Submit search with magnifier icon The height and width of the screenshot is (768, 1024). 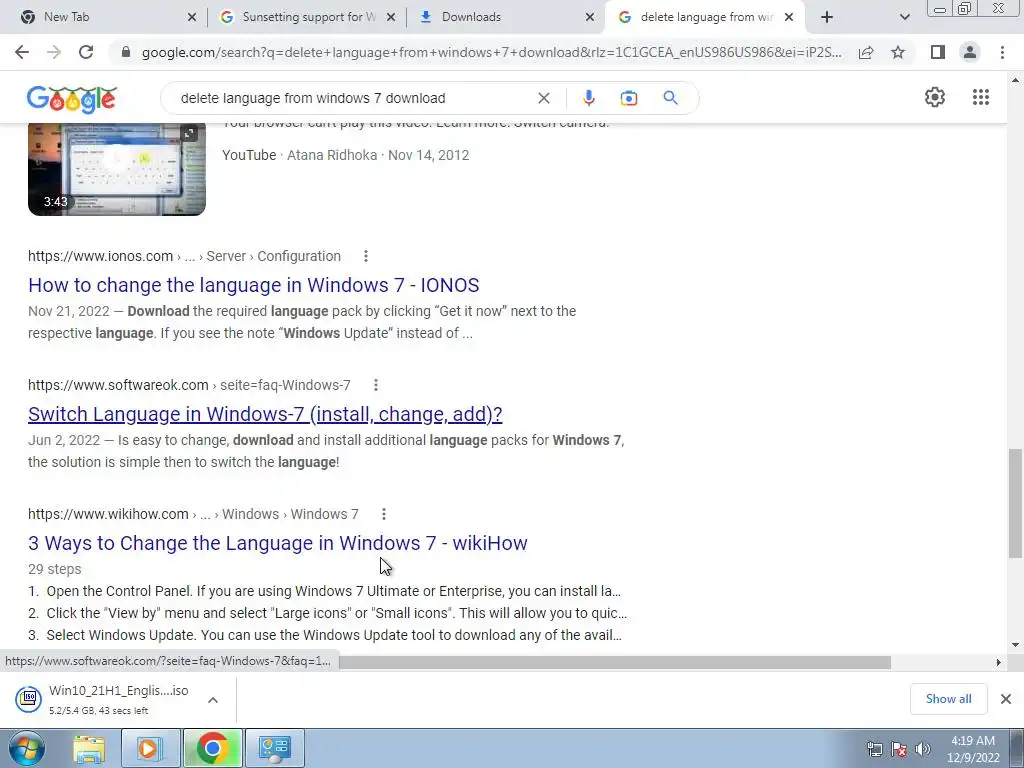point(670,98)
